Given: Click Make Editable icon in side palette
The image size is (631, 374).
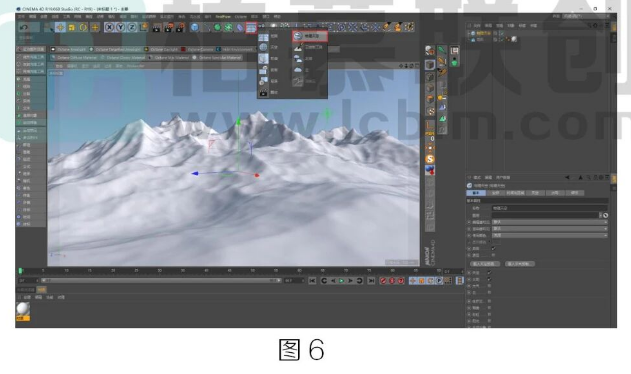Looking at the screenshot, I should coord(430,50).
